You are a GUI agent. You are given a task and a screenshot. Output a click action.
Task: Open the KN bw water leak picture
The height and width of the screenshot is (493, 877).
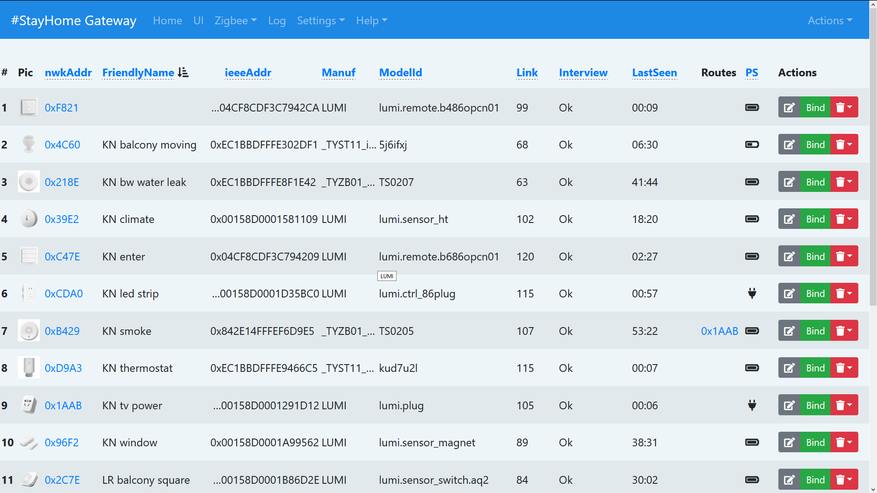coord(29,182)
